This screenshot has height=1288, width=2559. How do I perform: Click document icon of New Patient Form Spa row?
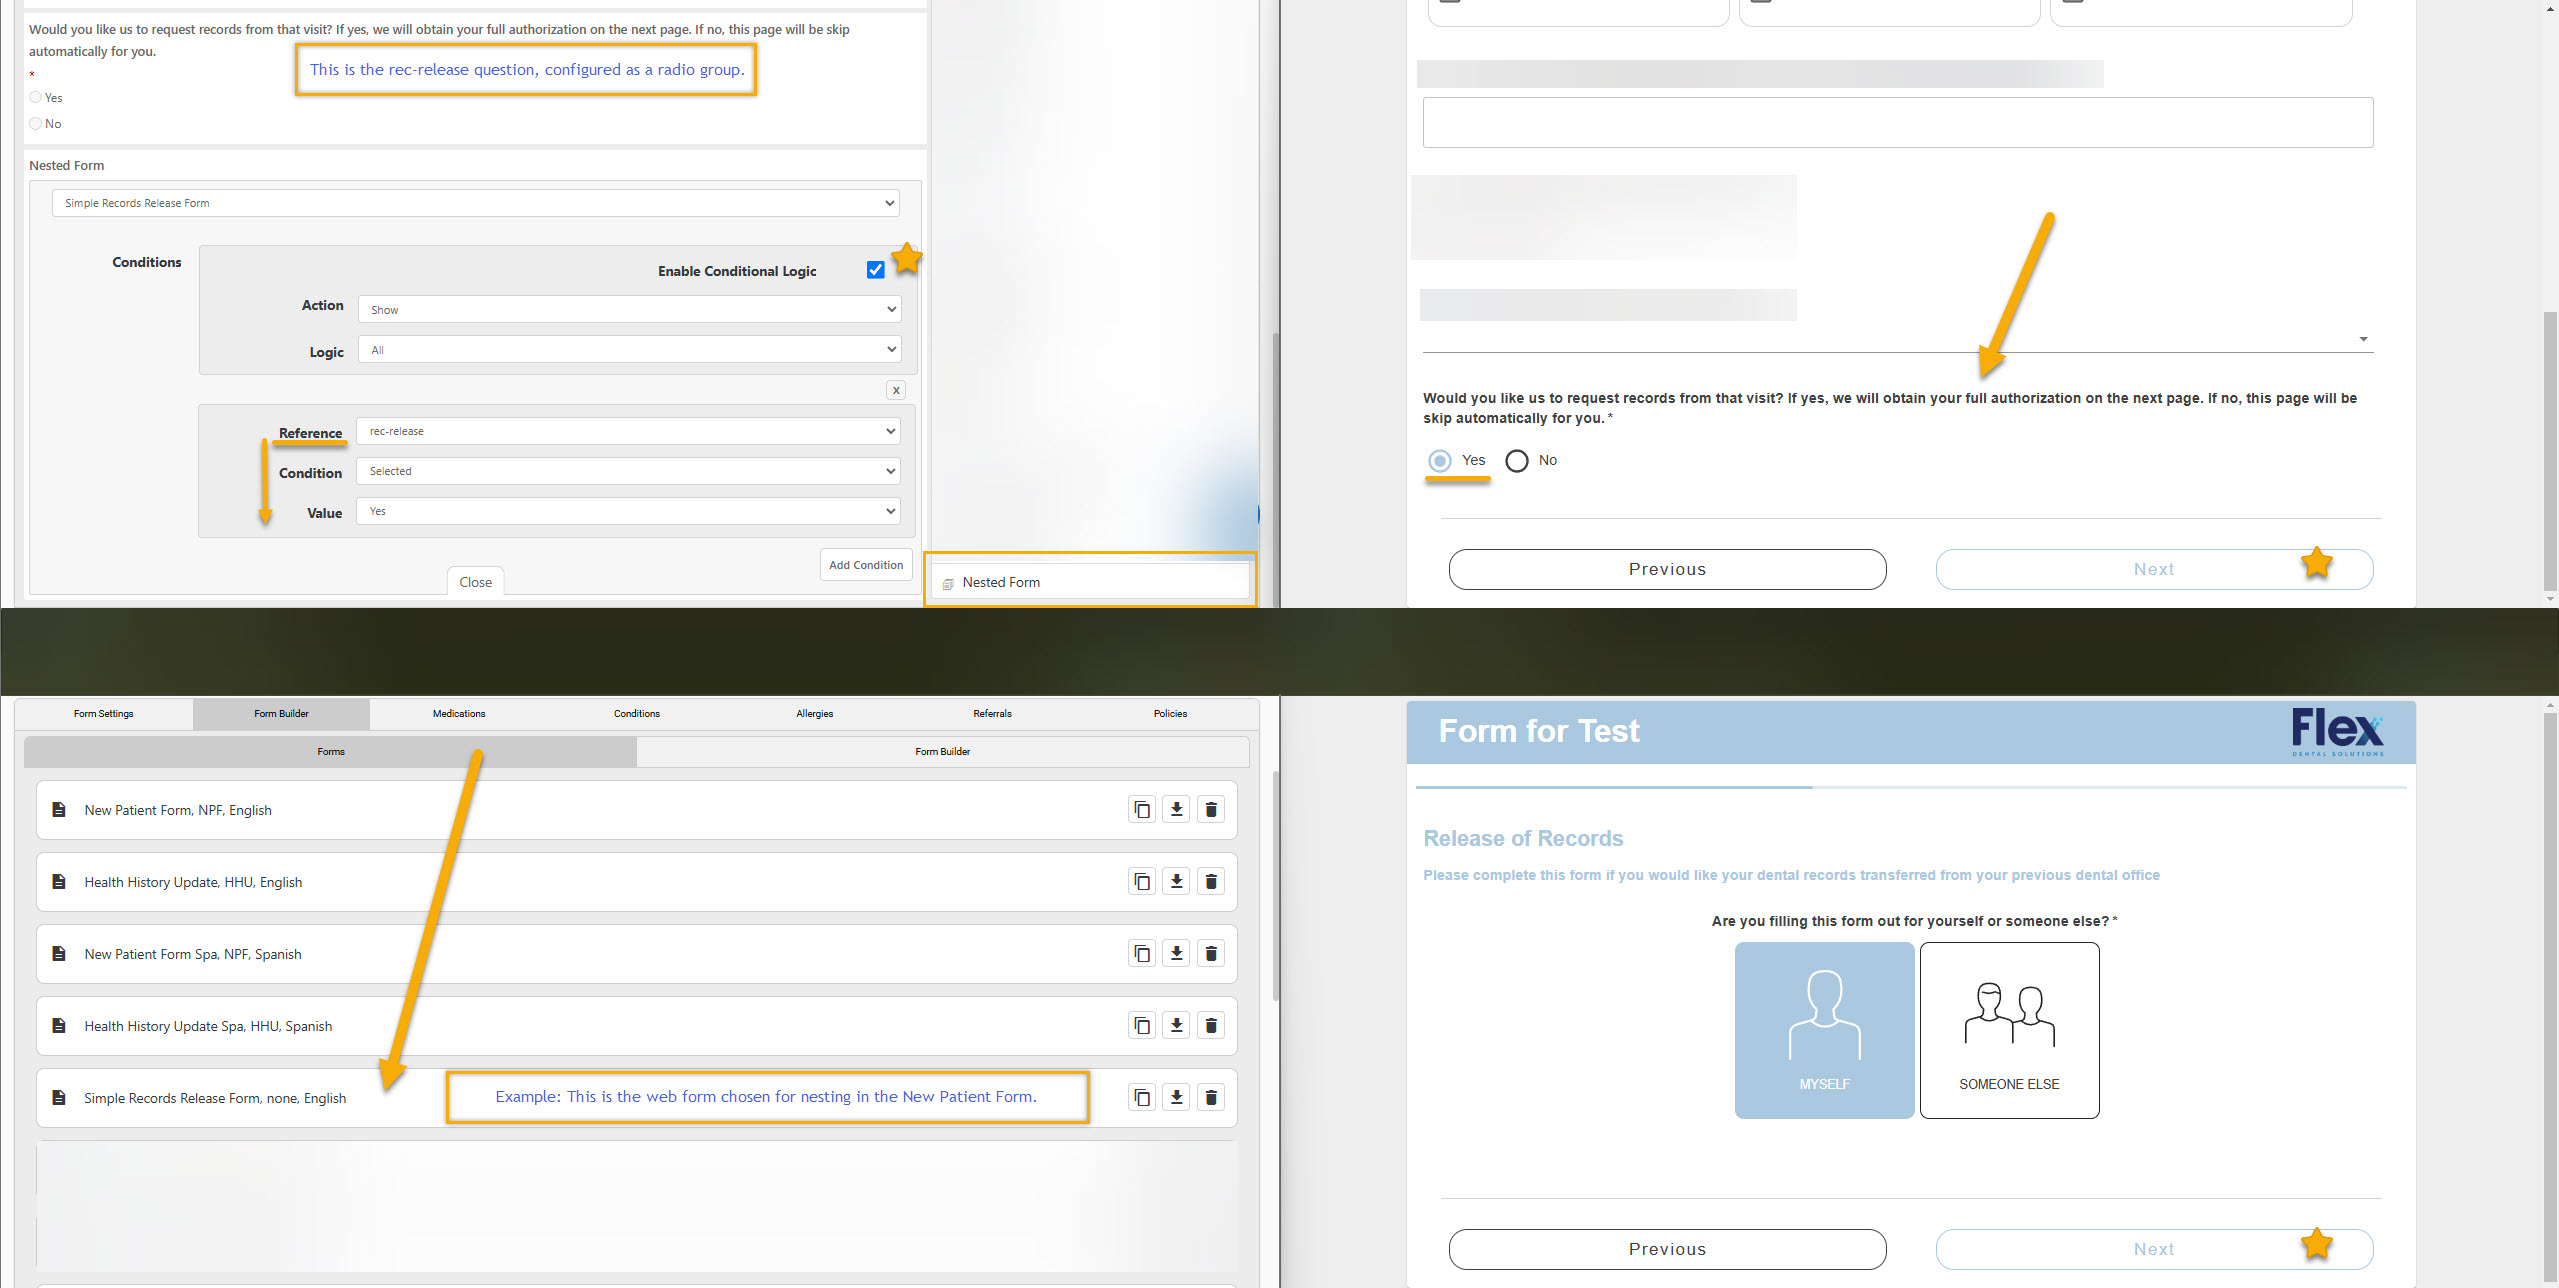(59, 954)
